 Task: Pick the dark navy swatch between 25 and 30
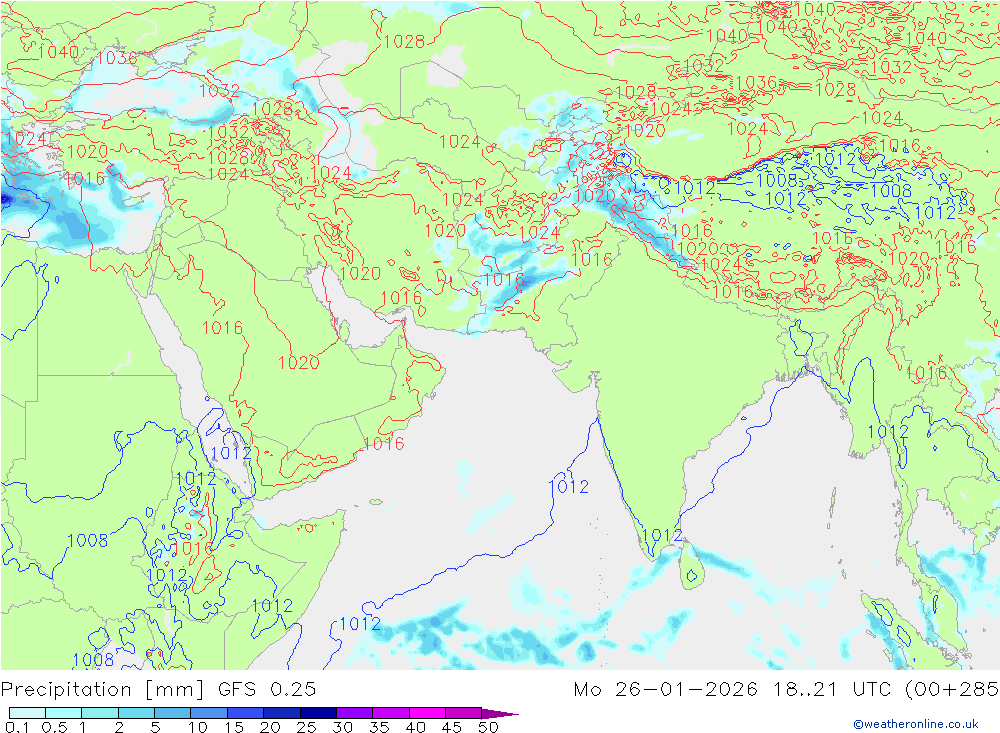(318, 713)
